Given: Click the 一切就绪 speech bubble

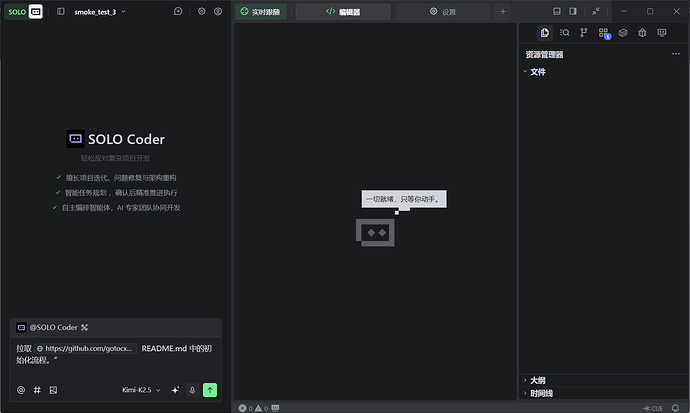Looking at the screenshot, I should [404, 199].
